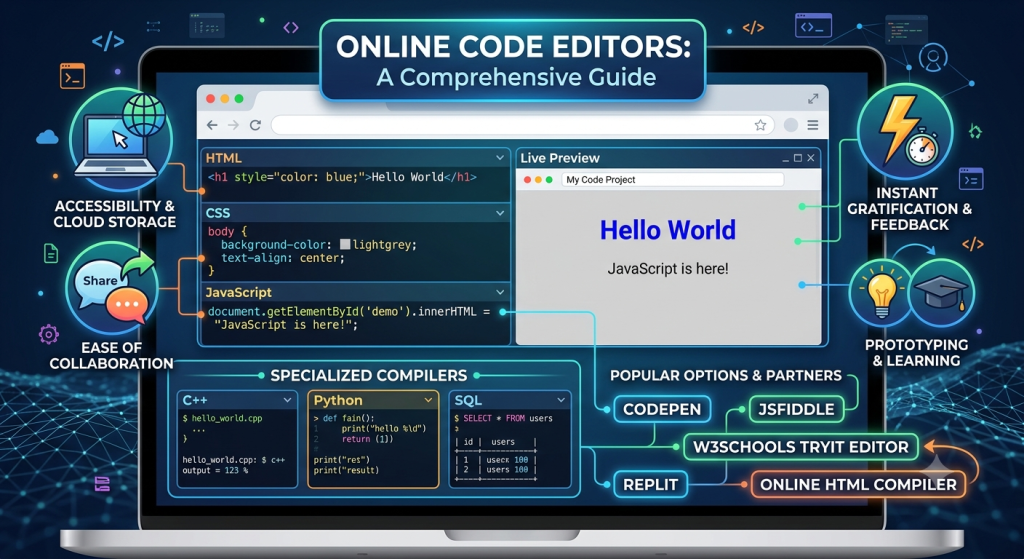Open the C++ compiler dropdown
The height and width of the screenshot is (559, 1024).
coord(287,400)
